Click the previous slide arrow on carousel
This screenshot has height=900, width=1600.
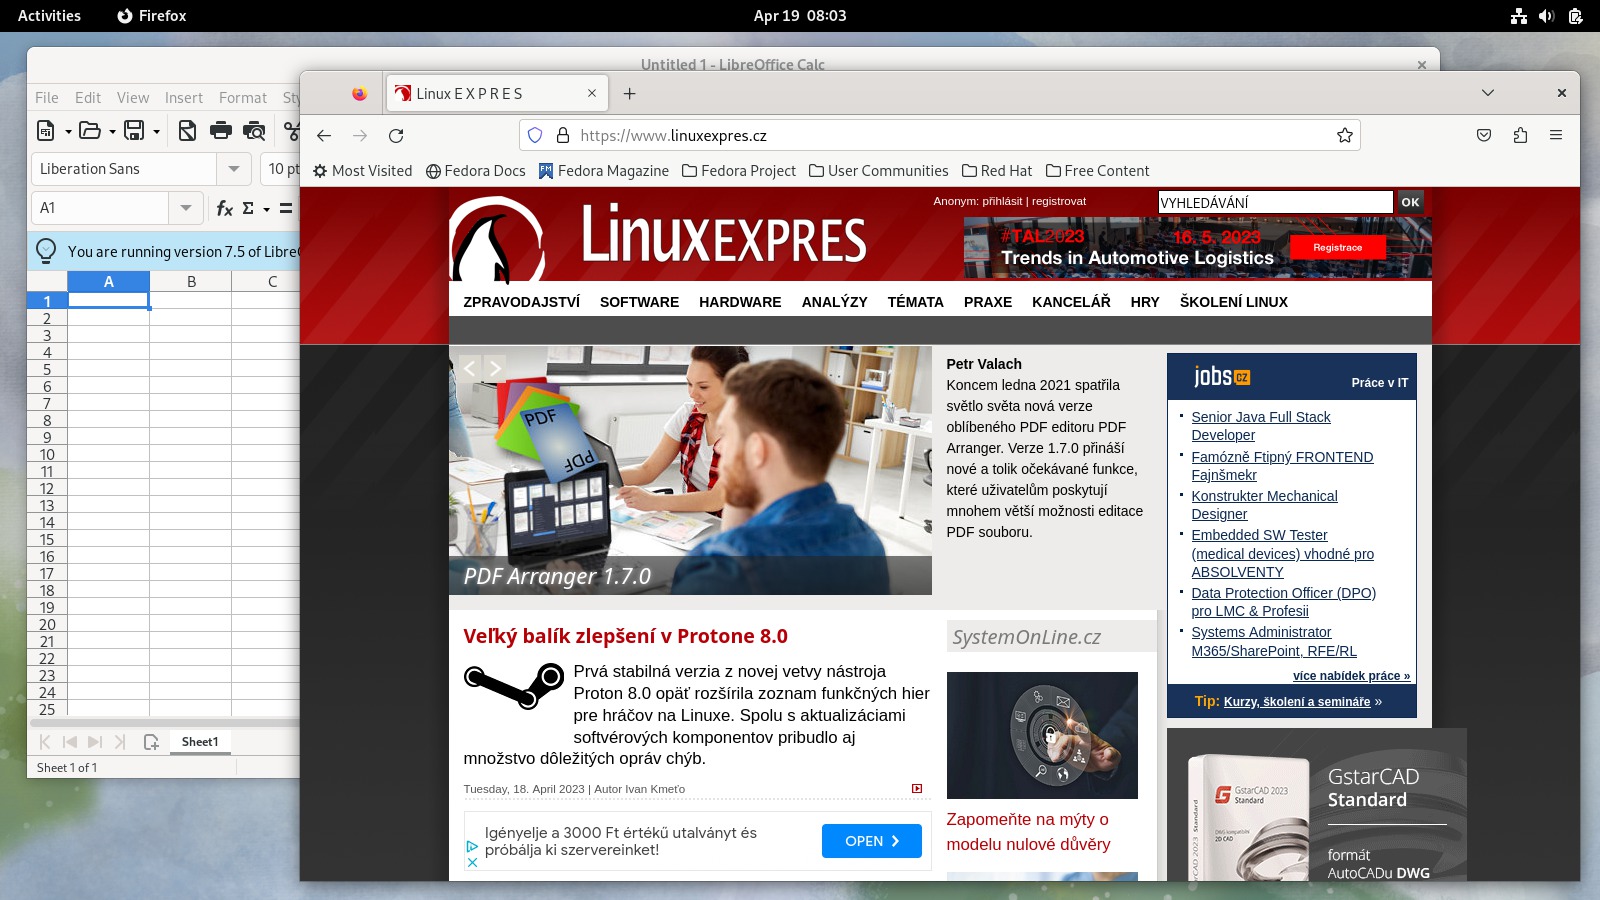coord(469,368)
